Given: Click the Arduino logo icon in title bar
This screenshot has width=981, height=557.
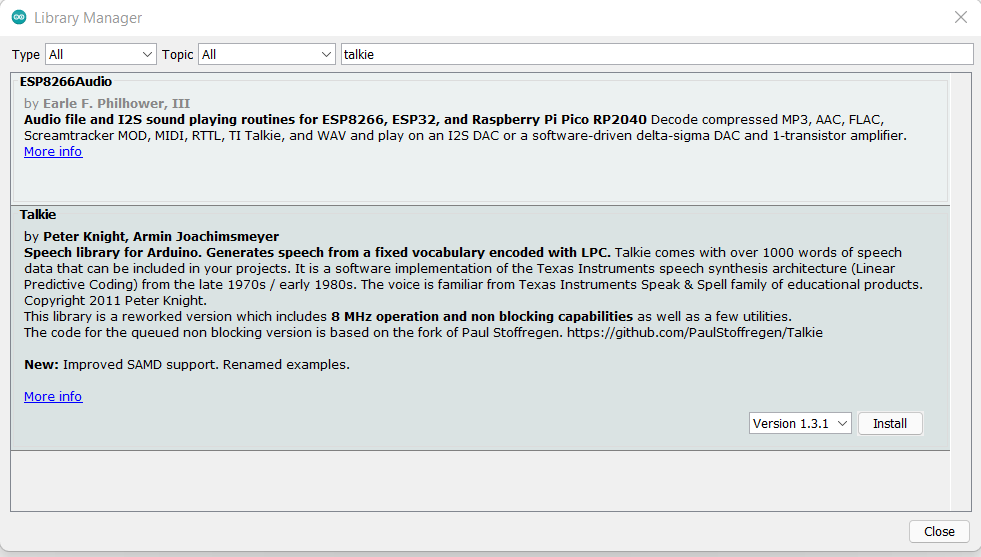Looking at the screenshot, I should [19, 18].
